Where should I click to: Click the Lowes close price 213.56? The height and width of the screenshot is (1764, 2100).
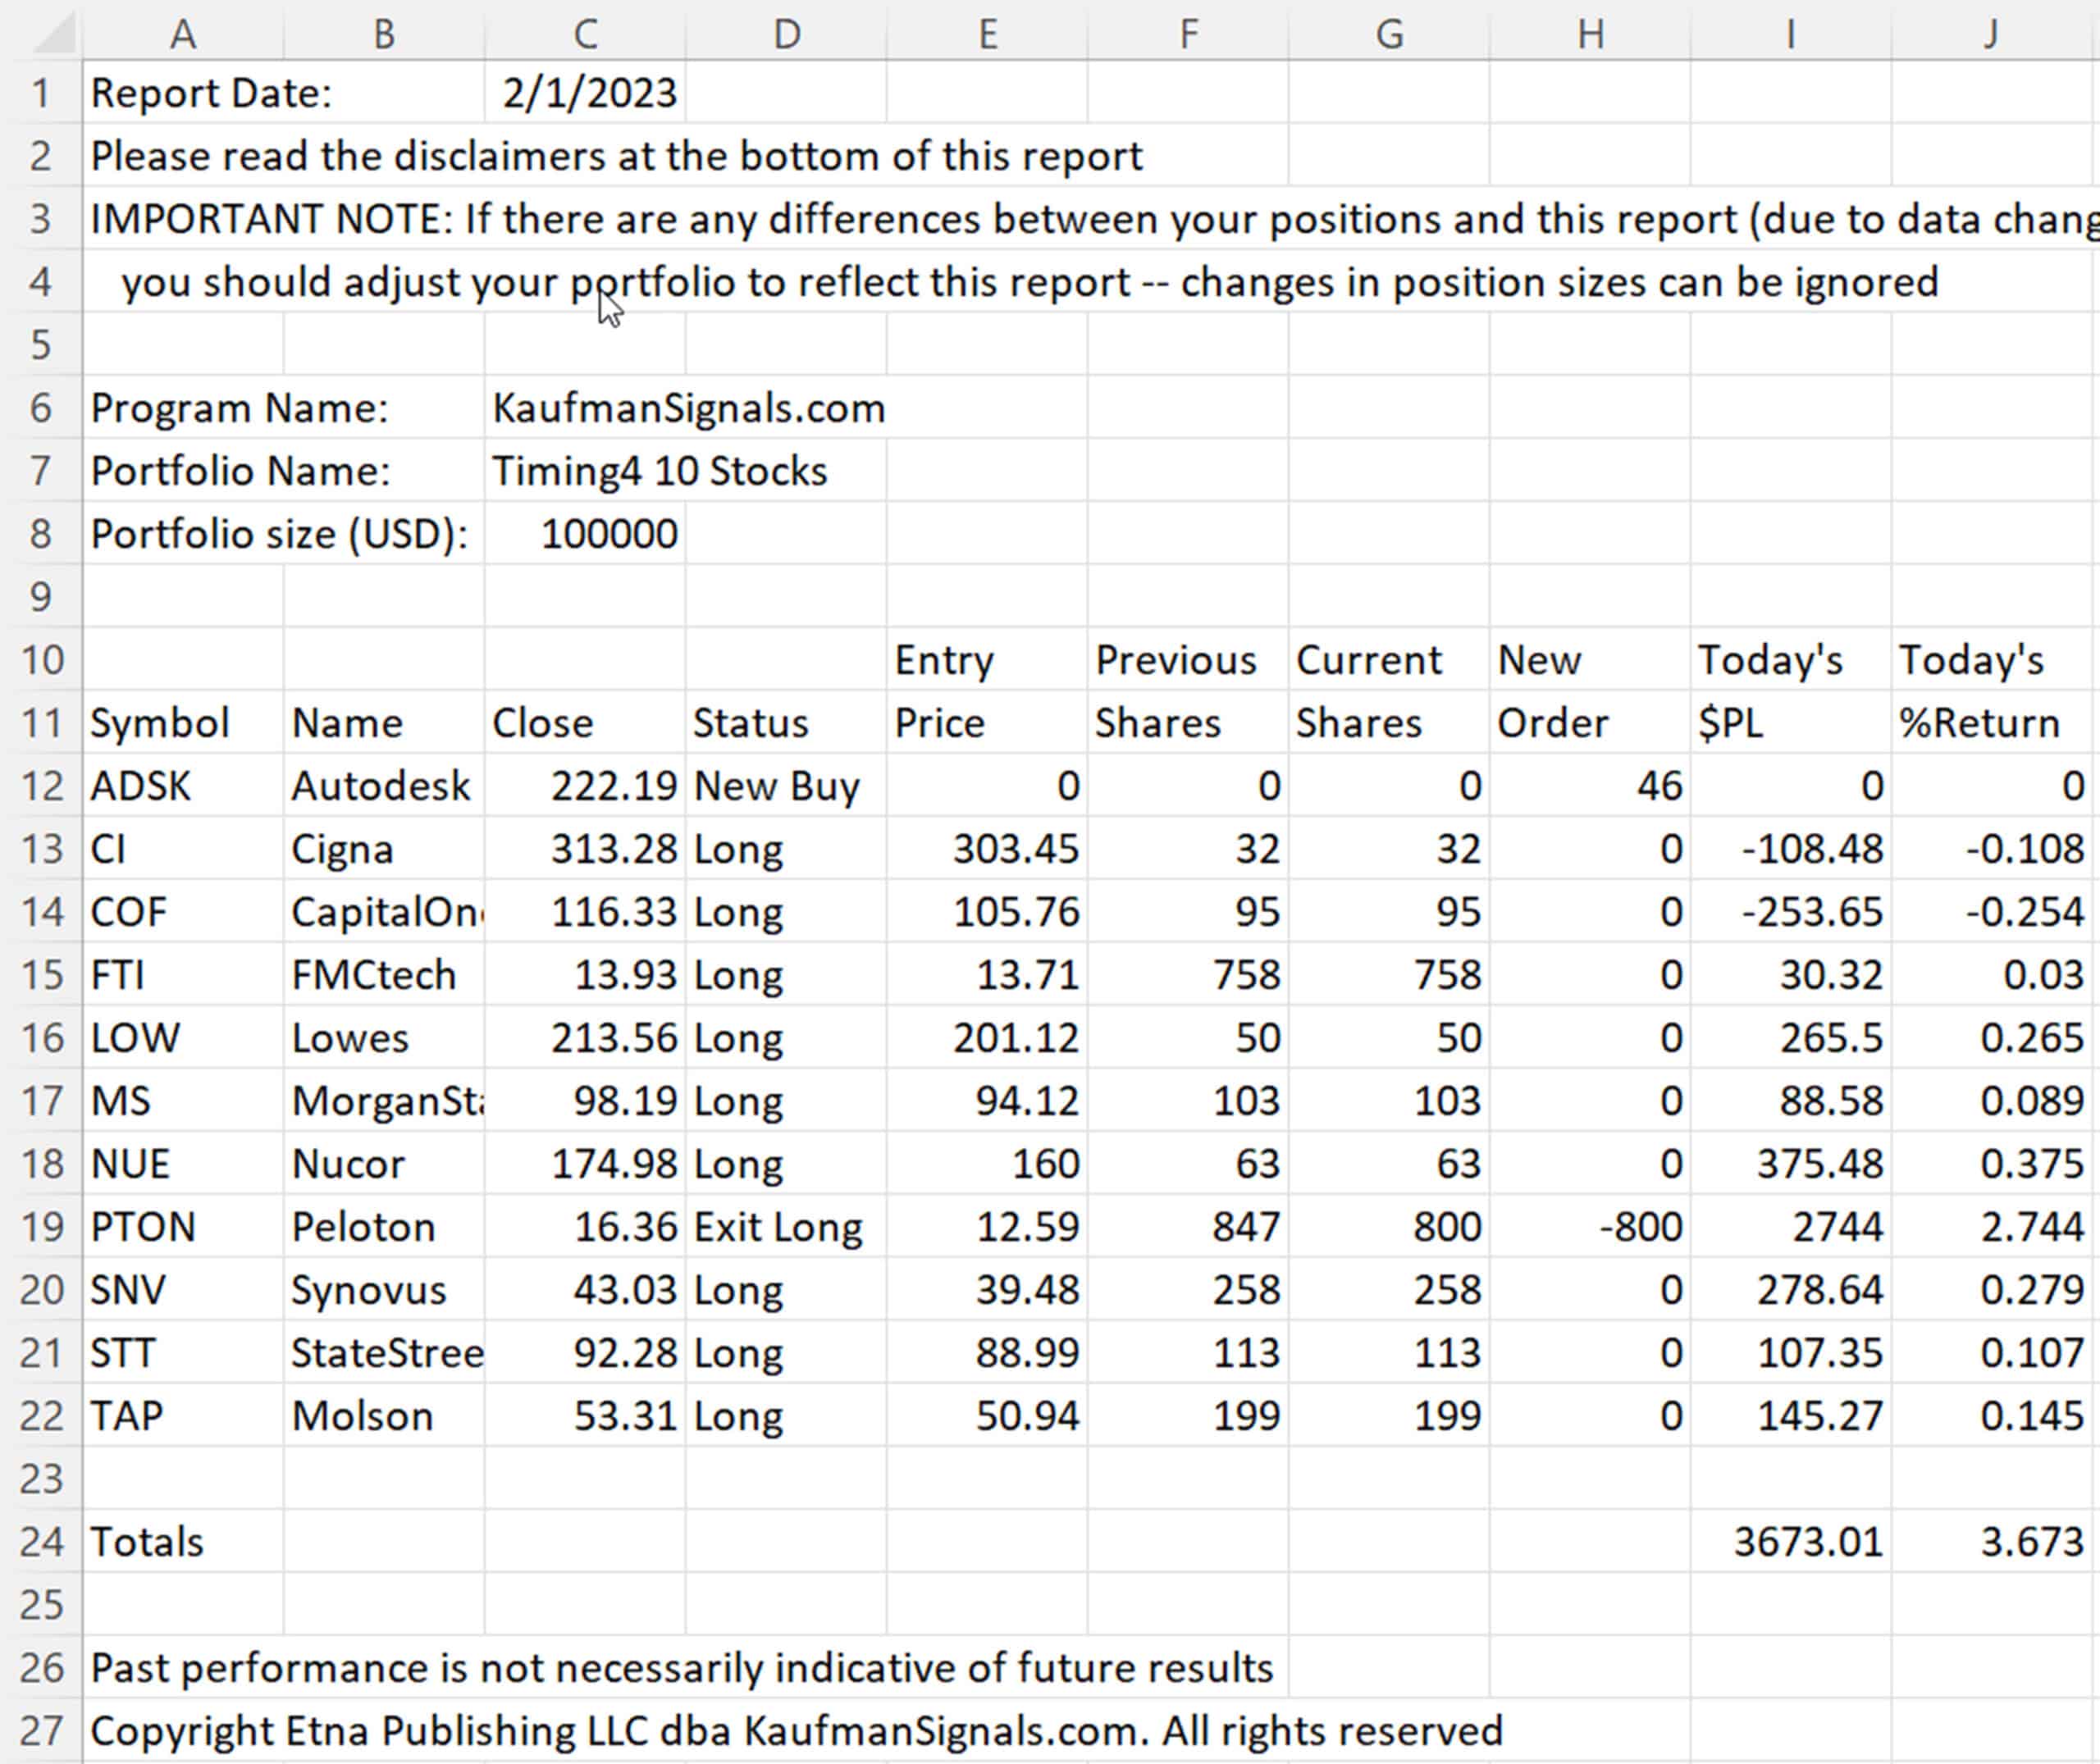[x=613, y=1038]
